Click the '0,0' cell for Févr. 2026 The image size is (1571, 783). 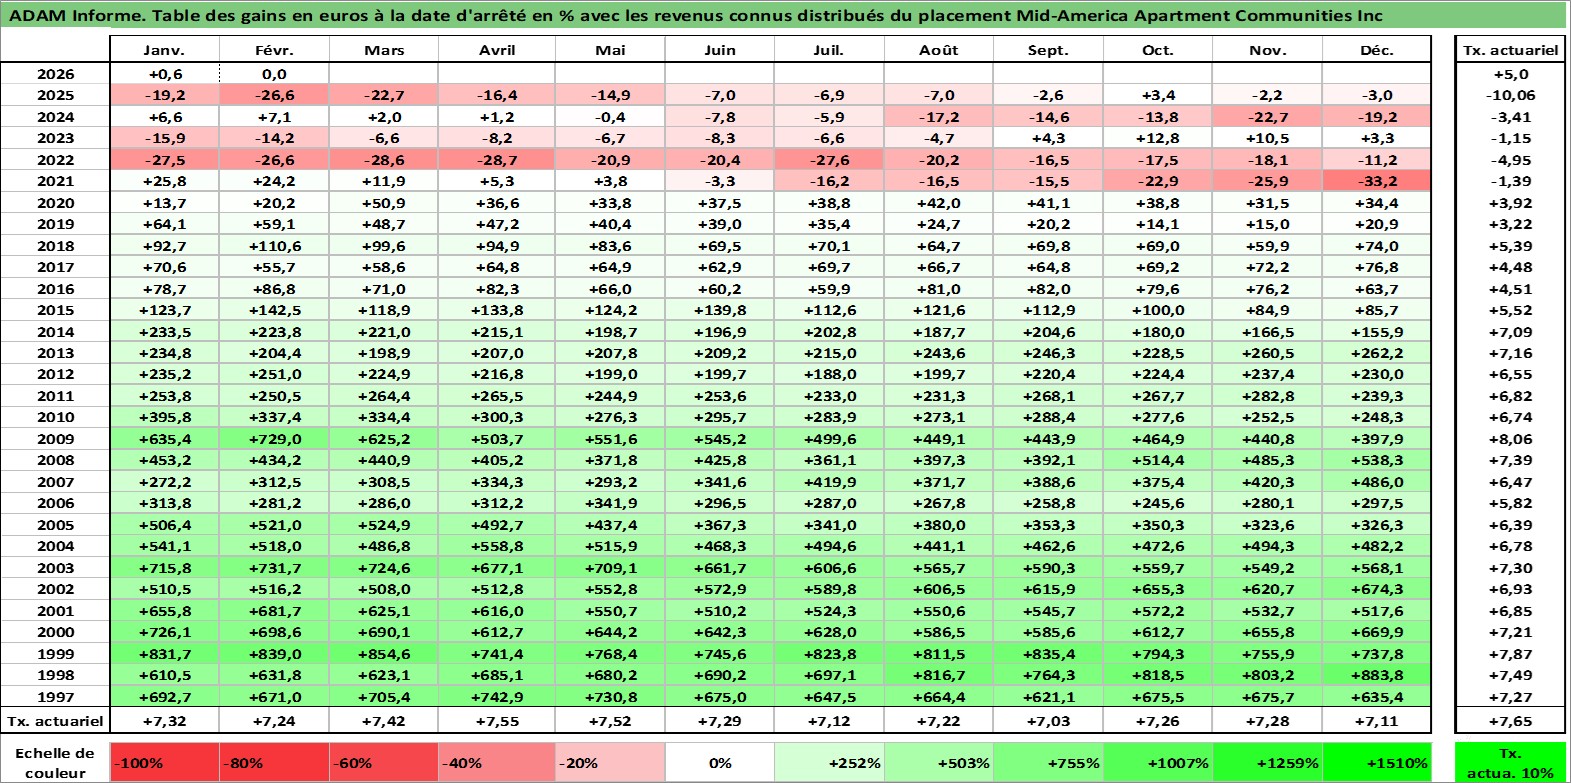point(274,74)
